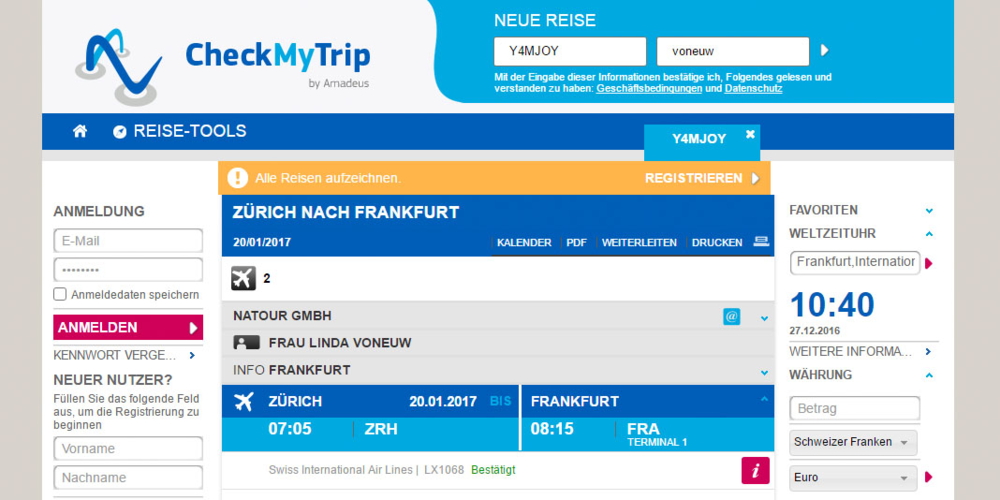Screen dimensions: 1000x500
Task: Close the Y4MJOY trip tab
Action: (x=750, y=134)
